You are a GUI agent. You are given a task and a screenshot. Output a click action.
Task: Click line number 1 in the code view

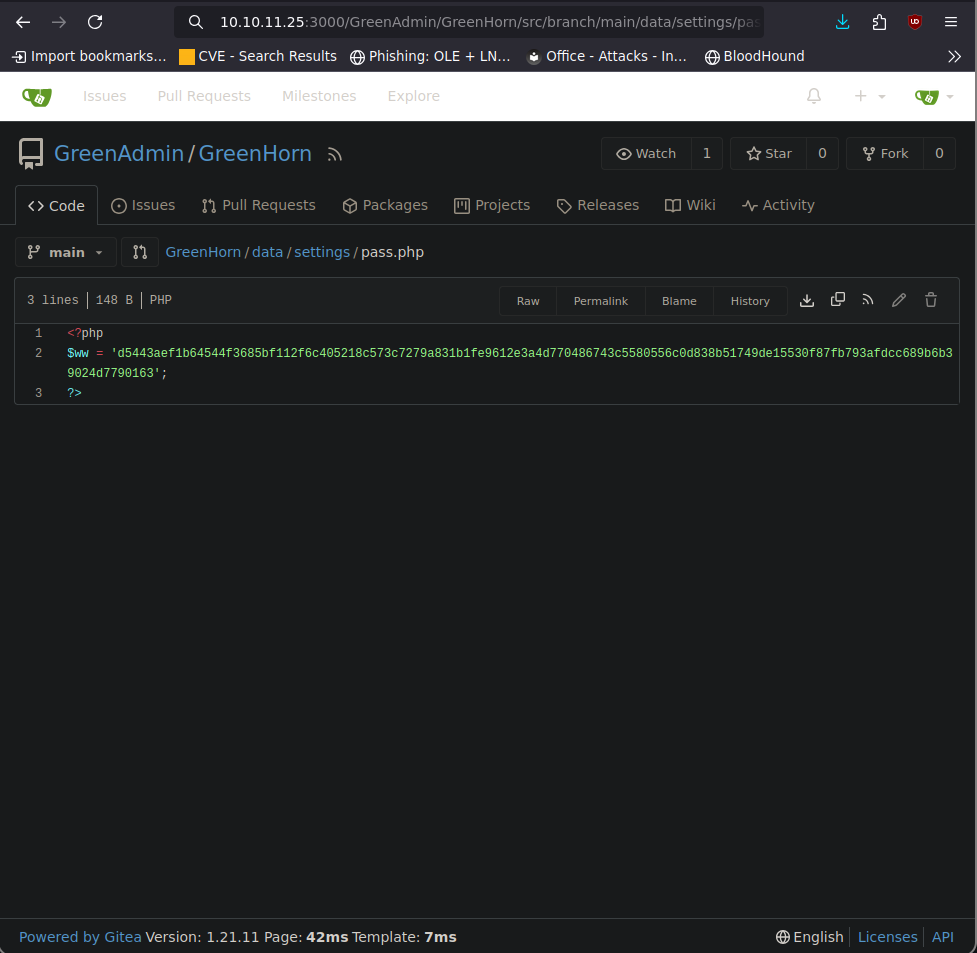coord(39,333)
